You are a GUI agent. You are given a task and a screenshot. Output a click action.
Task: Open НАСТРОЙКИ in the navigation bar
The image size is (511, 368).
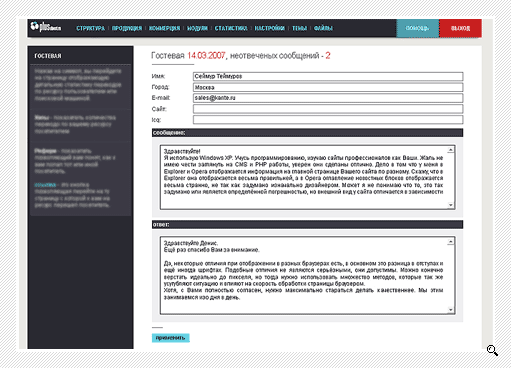point(270,28)
